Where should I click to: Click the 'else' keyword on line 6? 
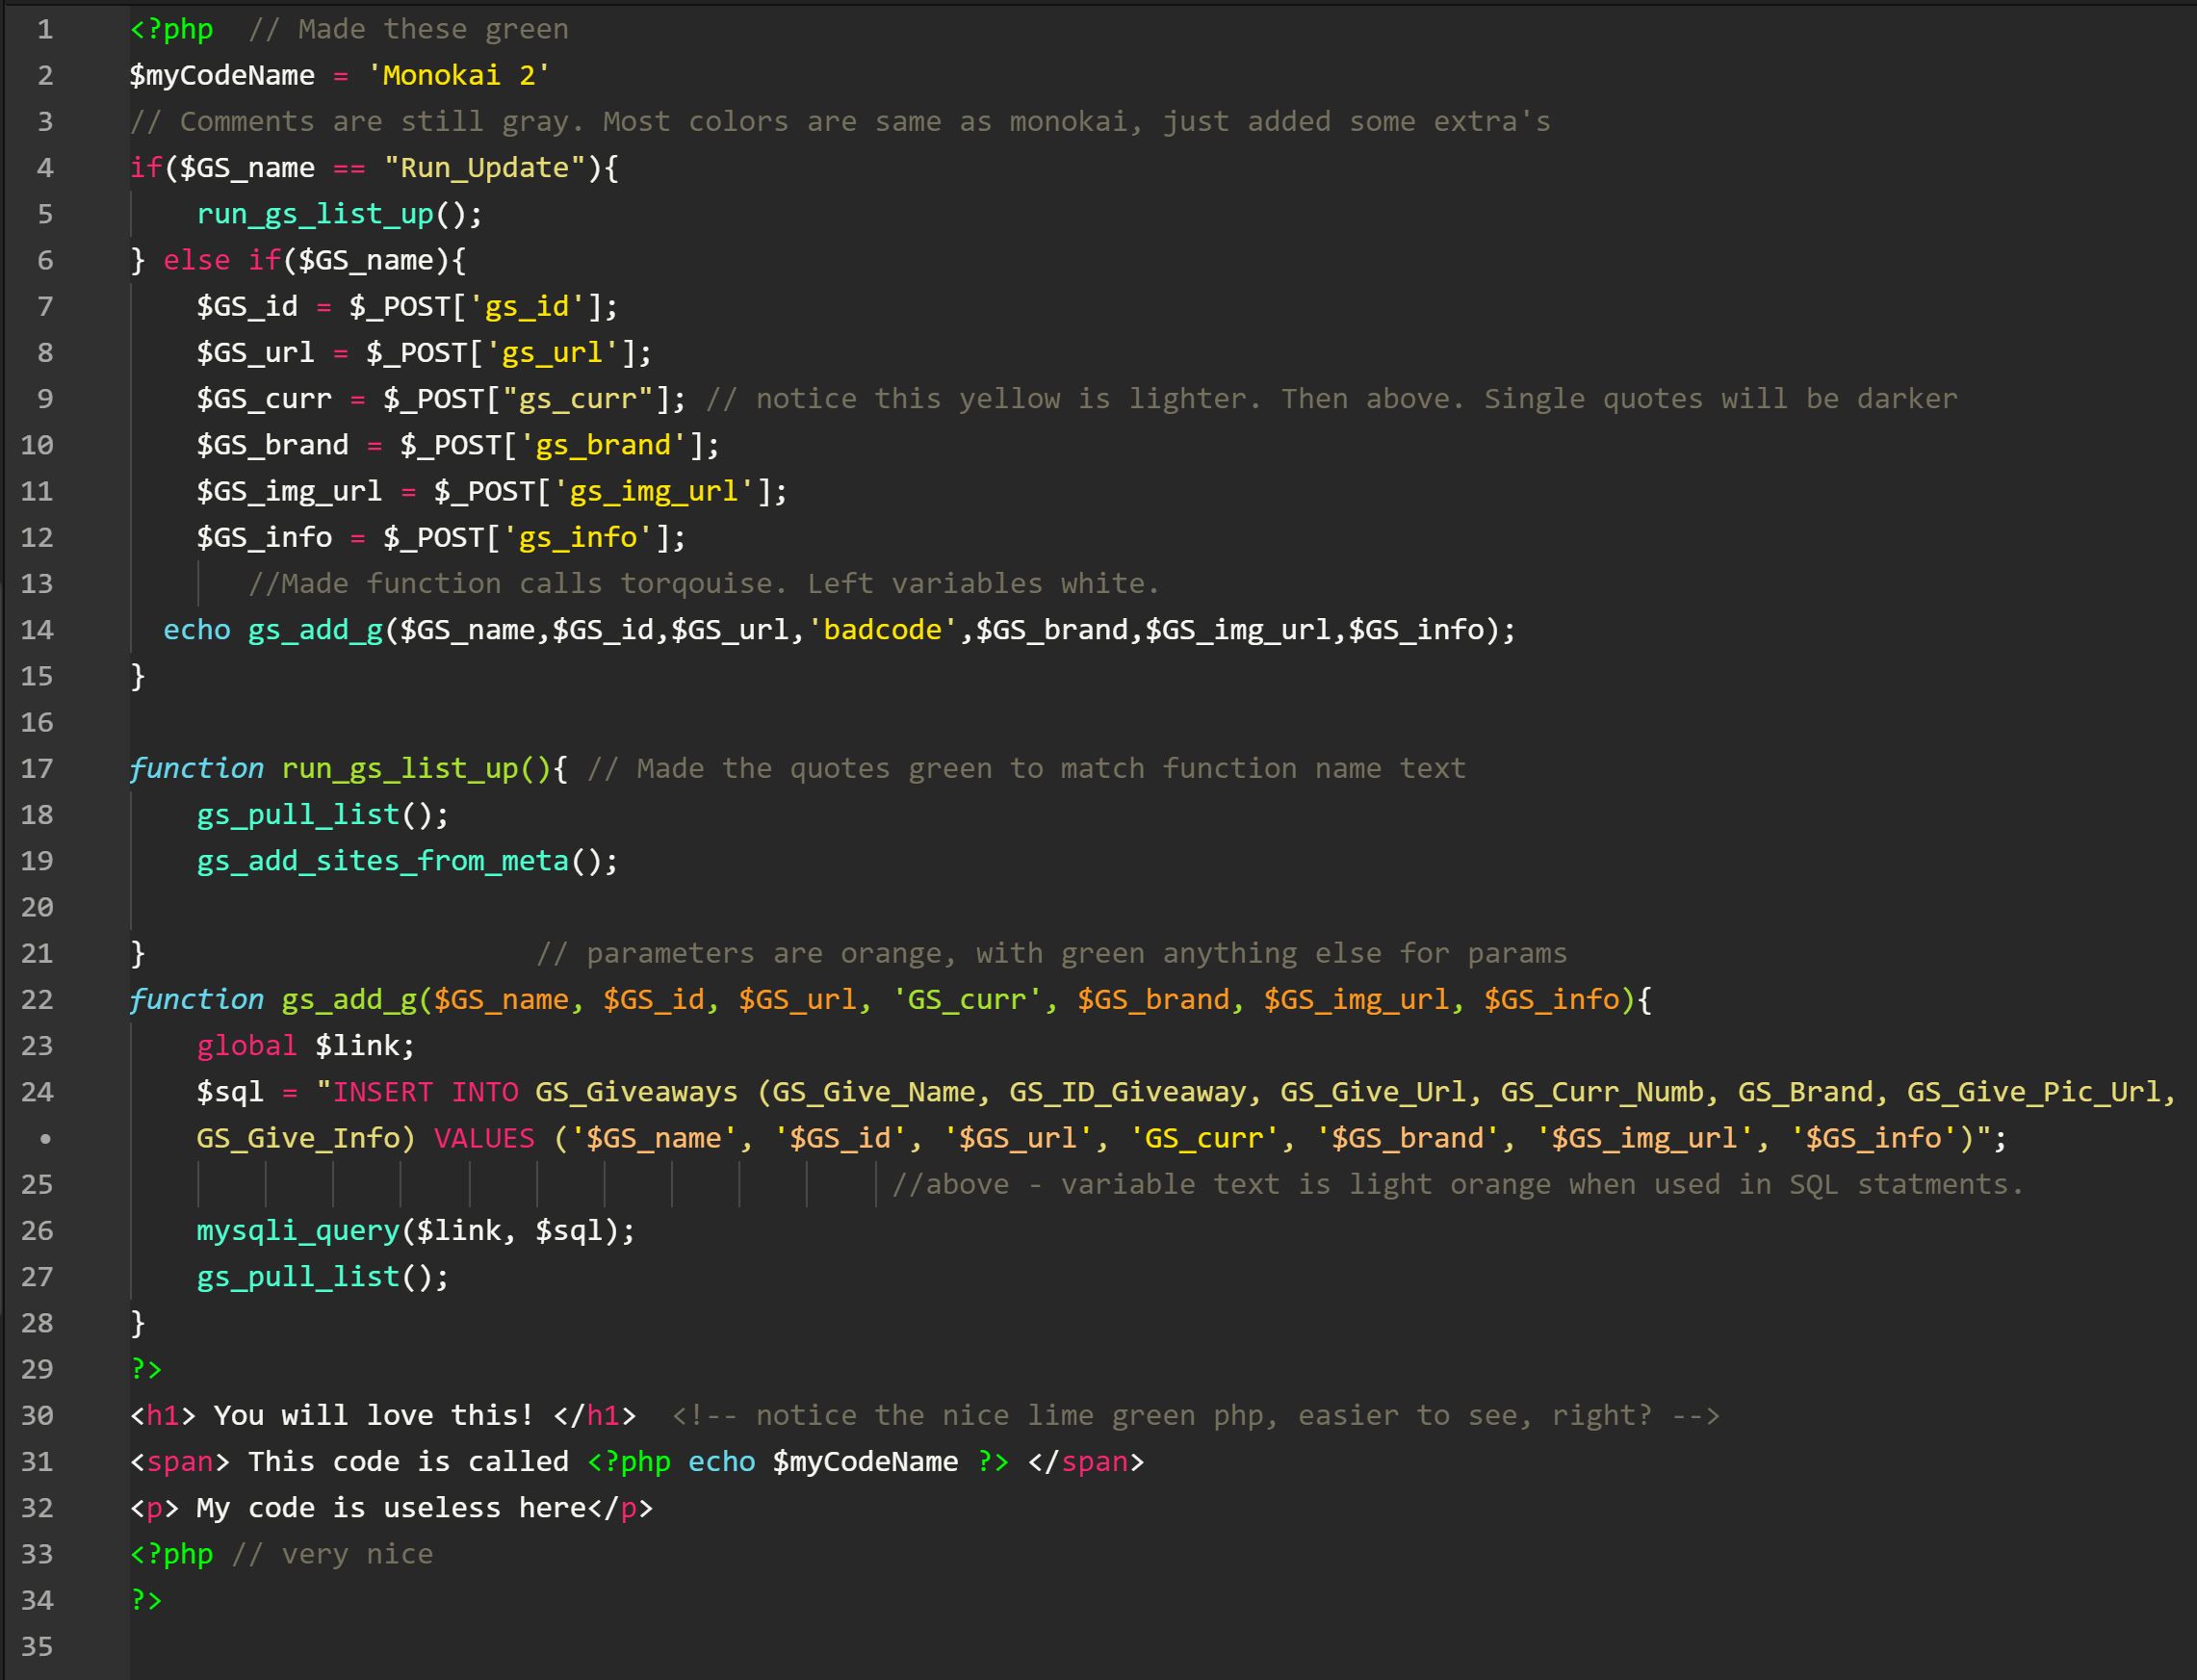(x=196, y=260)
